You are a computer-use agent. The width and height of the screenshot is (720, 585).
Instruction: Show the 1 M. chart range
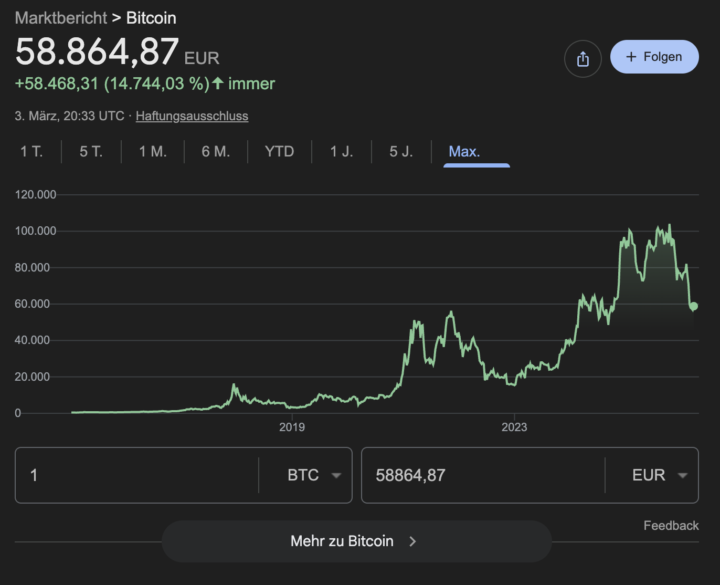pos(152,152)
